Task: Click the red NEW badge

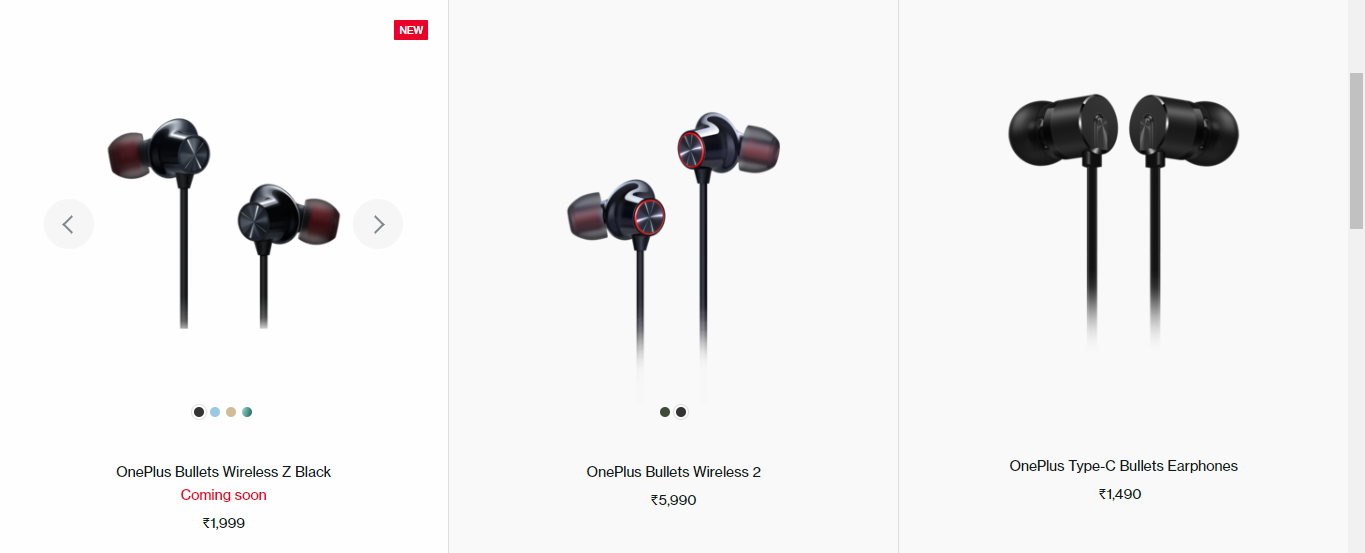Action: [x=411, y=30]
